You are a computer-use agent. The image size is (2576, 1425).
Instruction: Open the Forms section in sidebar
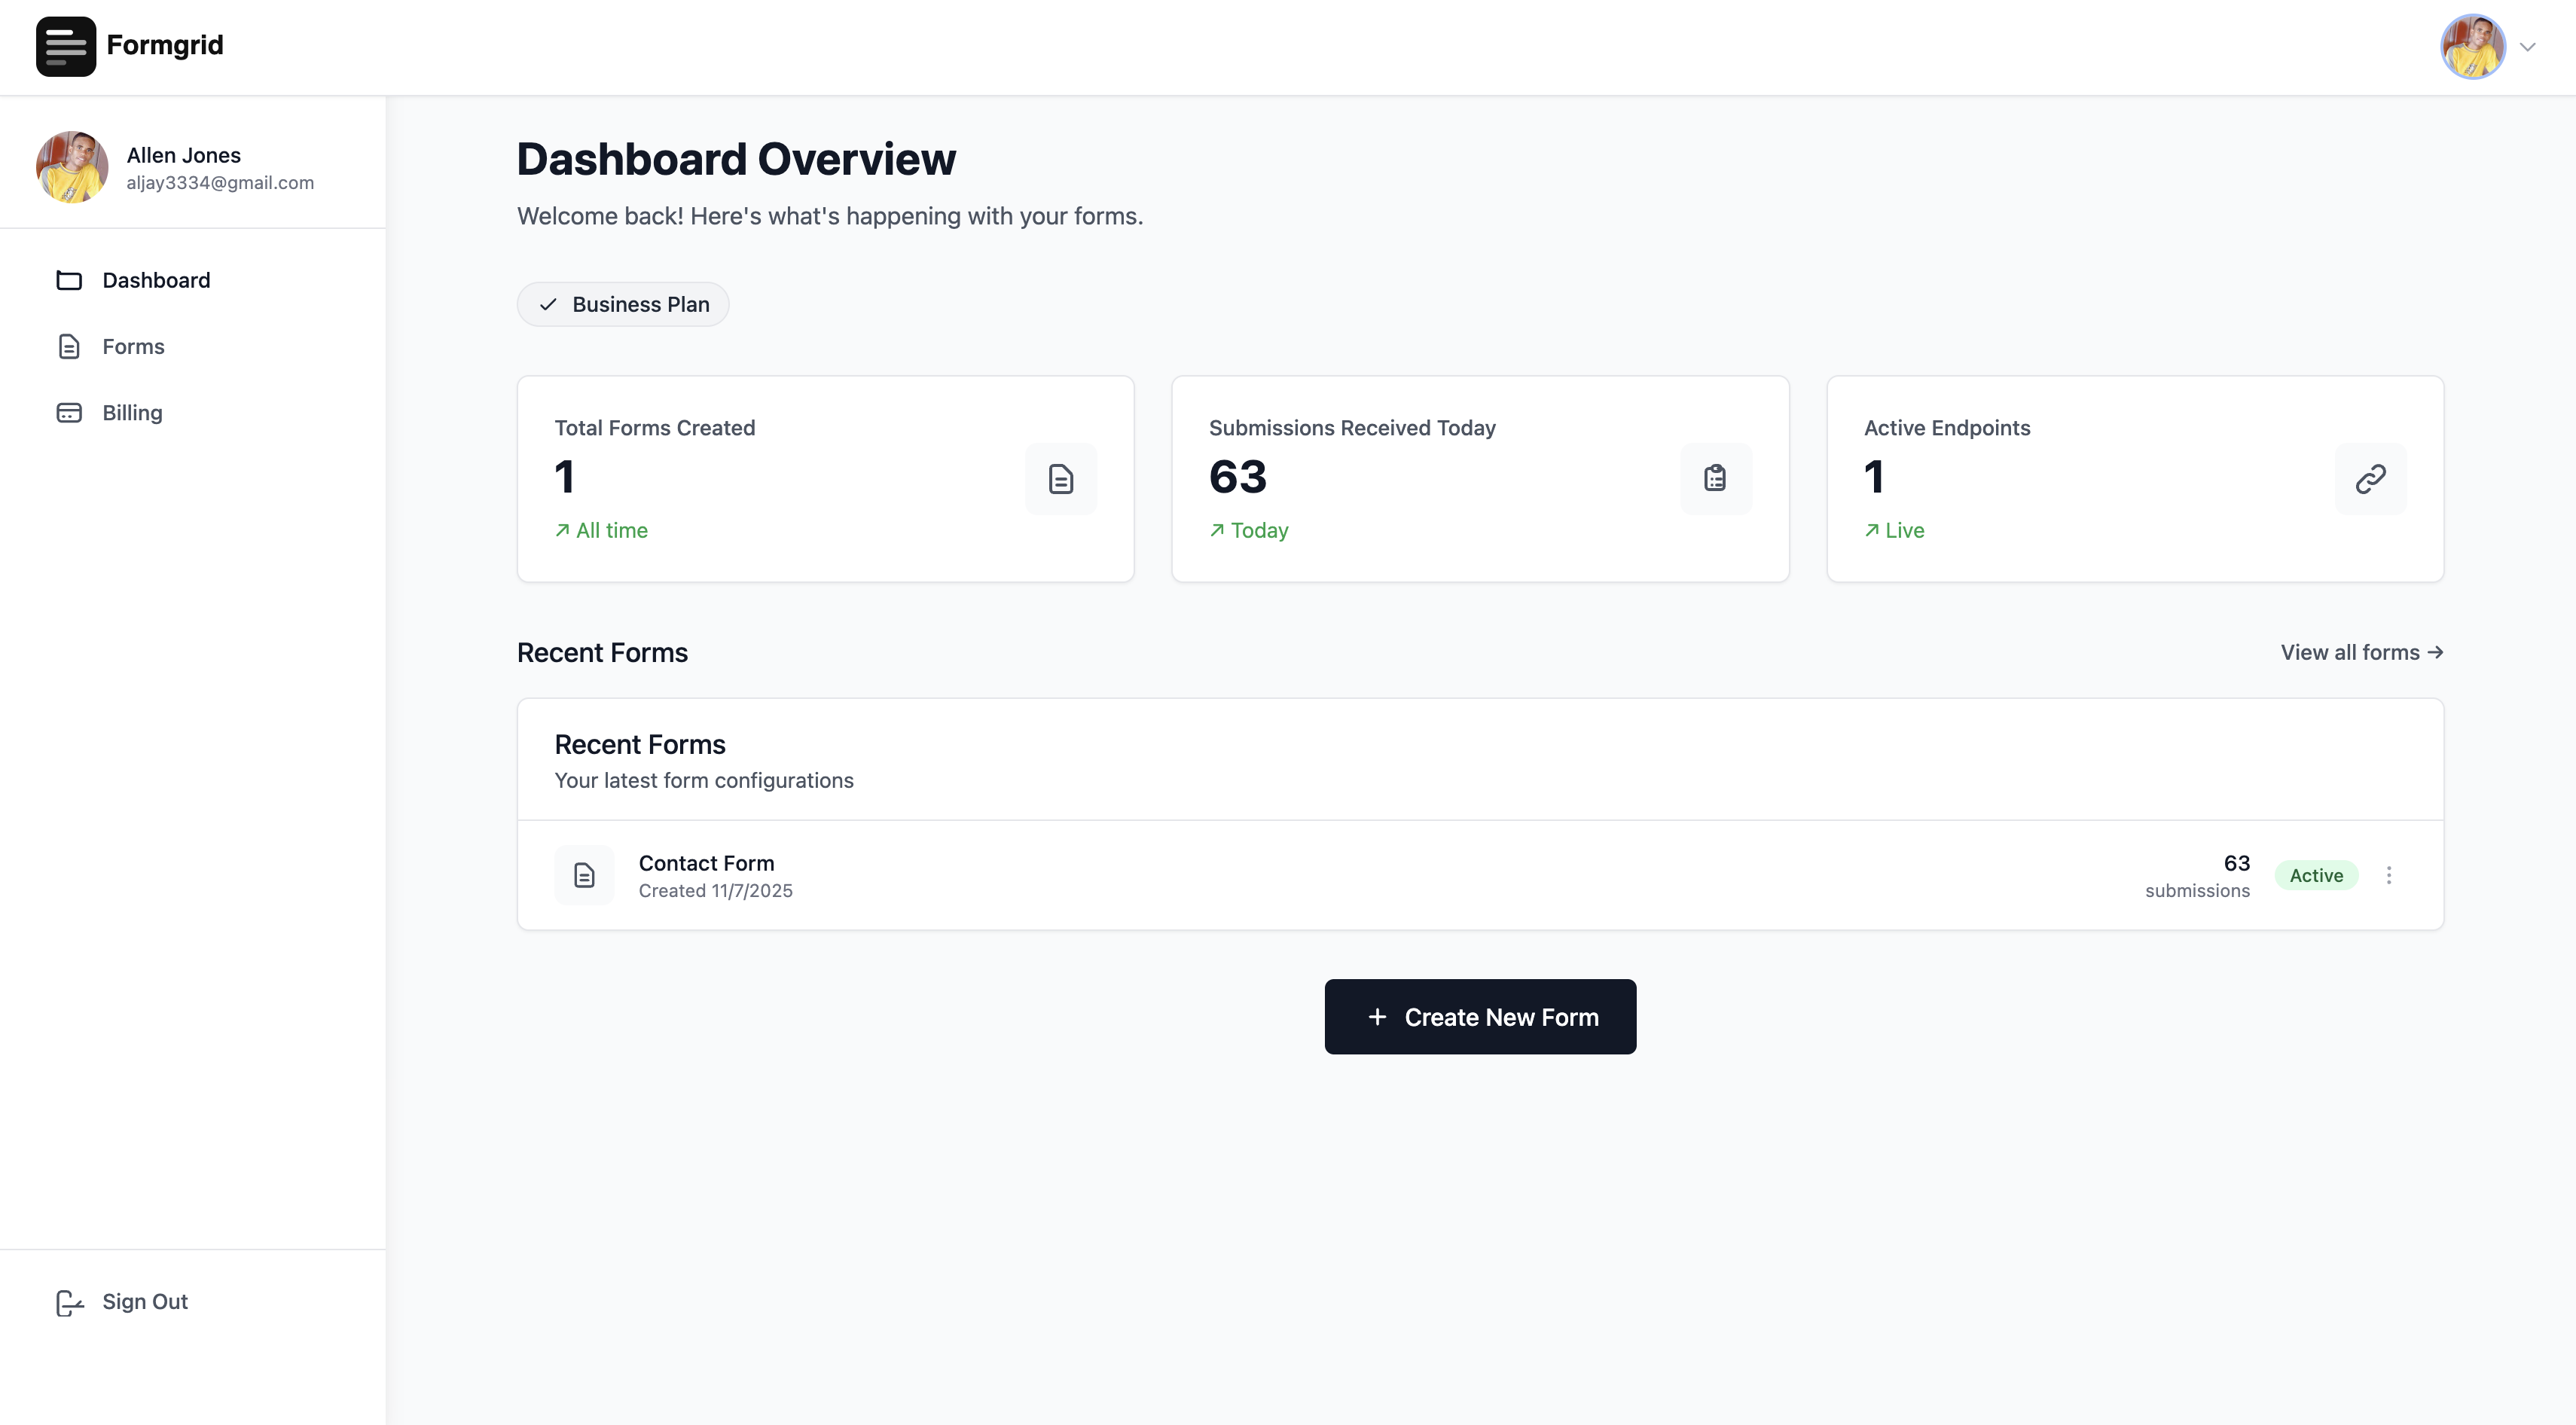(133, 347)
